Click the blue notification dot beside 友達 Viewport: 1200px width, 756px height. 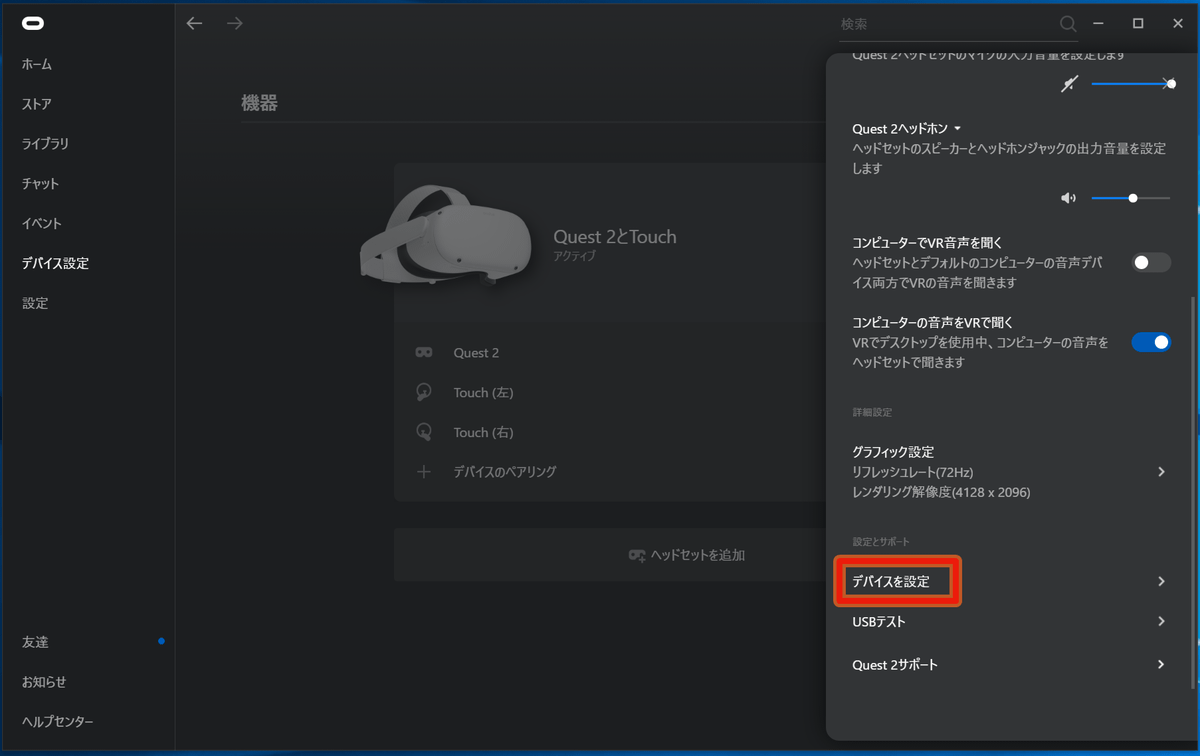point(161,641)
